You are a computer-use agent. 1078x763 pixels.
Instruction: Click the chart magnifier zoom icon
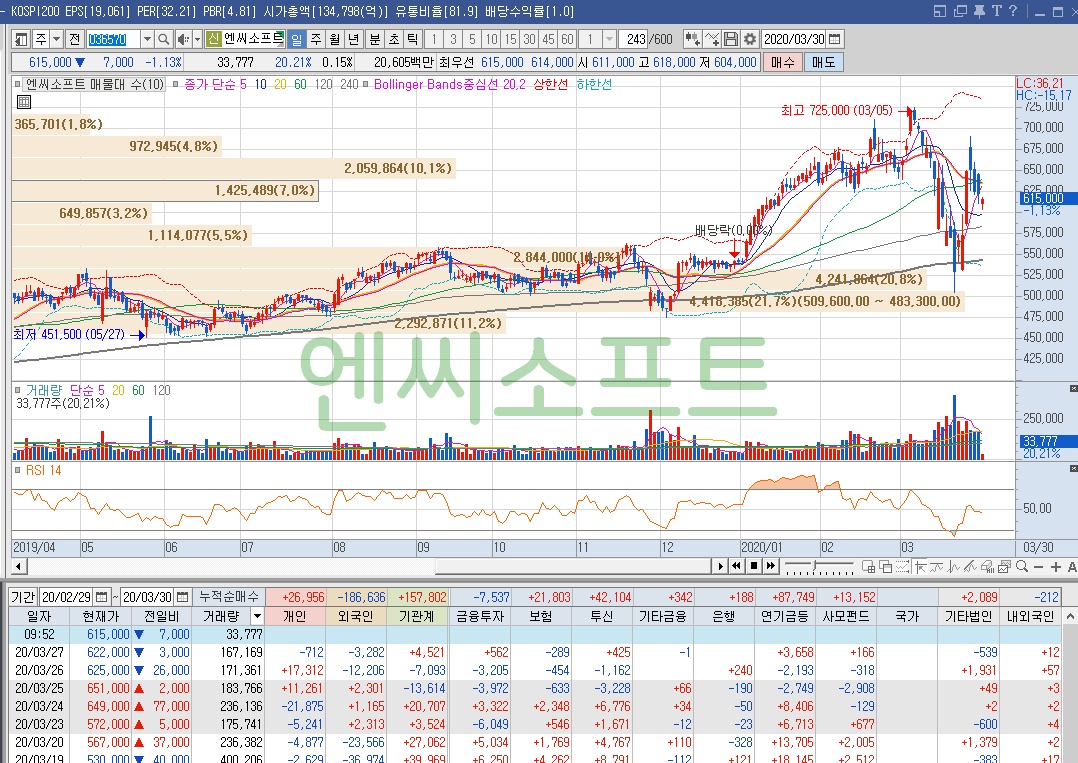(x=1022, y=566)
